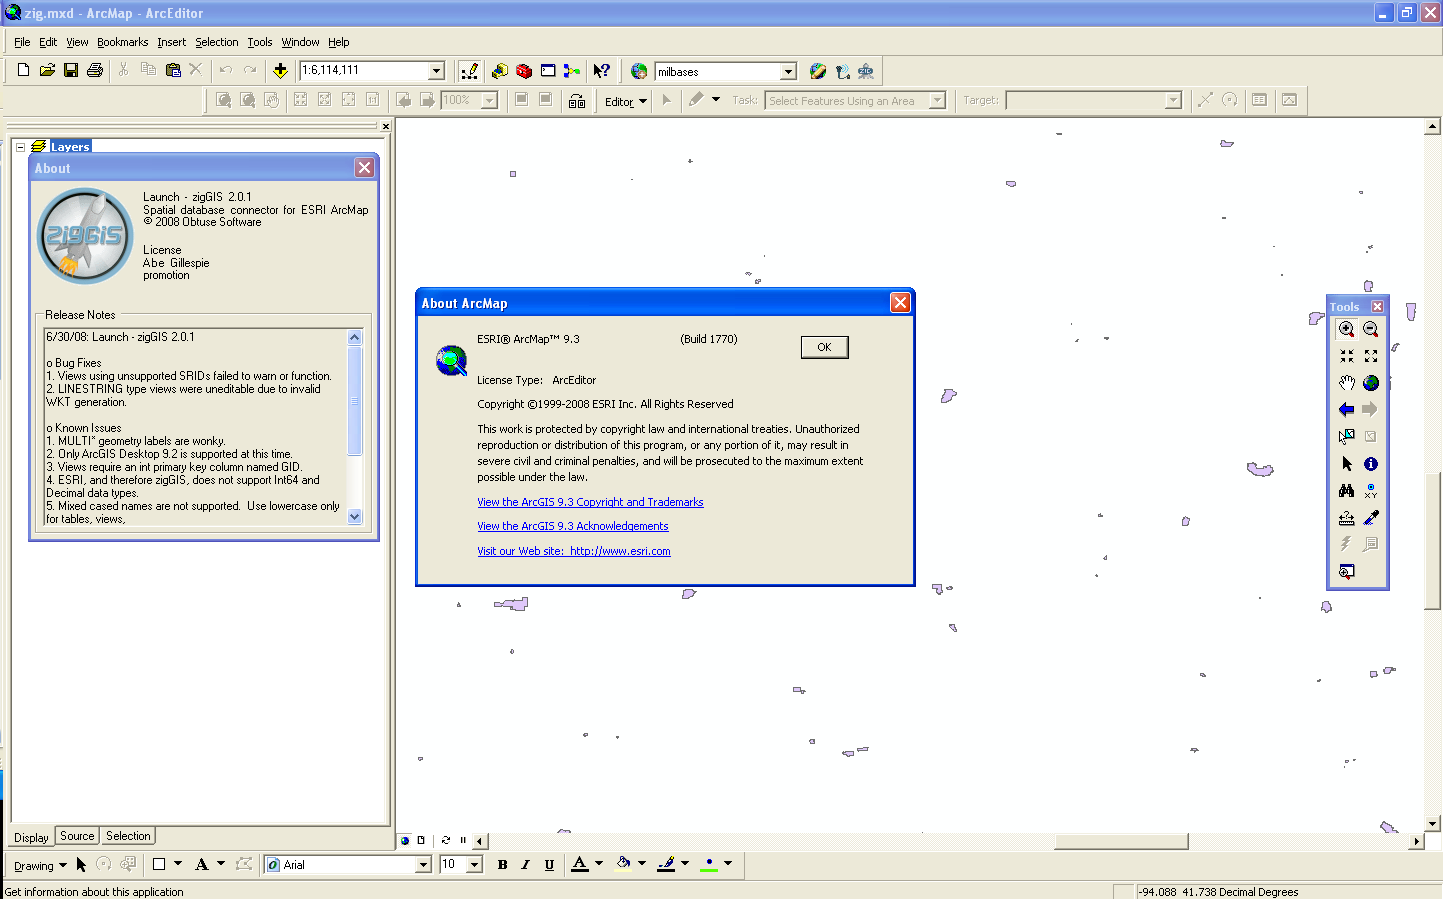Toggle Bold text formatting

click(502, 865)
